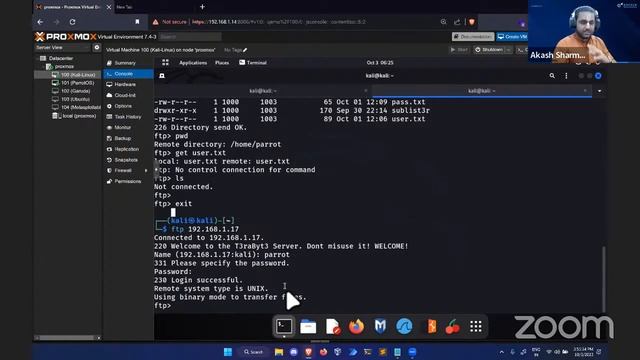Image resolution: width=640 pixels, height=360 pixels.
Task: Open the Windows Start menu
Action: (x=228, y=352)
